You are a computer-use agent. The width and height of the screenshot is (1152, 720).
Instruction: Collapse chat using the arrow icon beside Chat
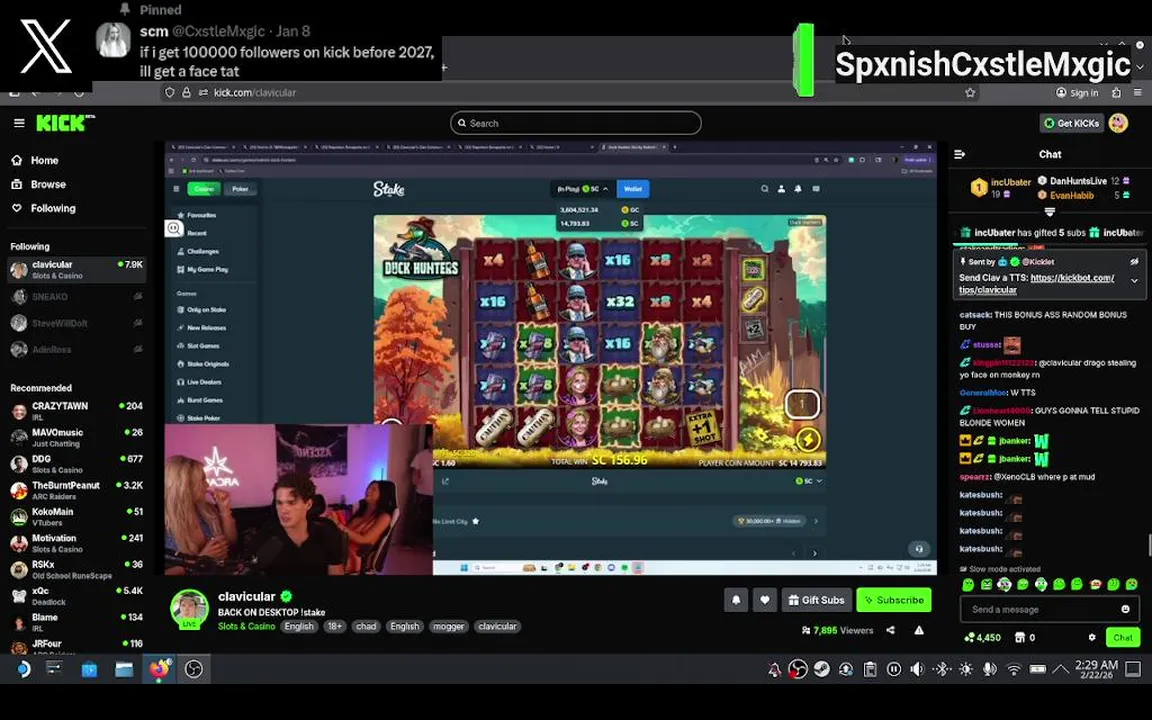[959, 154]
